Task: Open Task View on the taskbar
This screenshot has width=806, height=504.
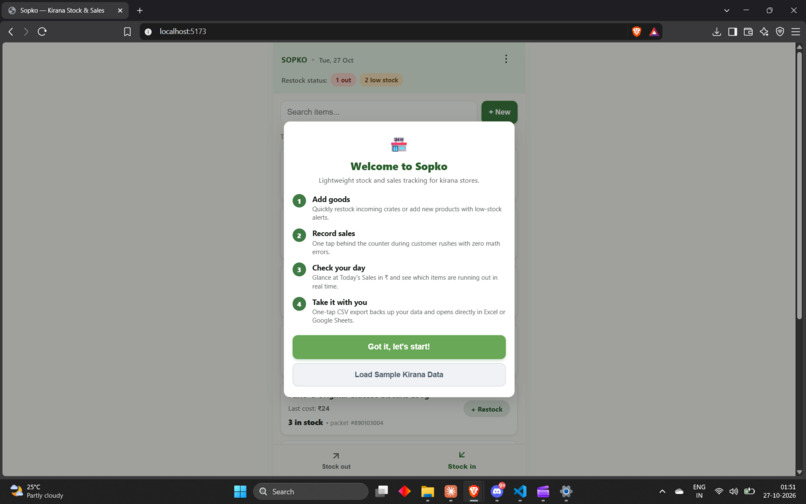Action: tap(381, 491)
